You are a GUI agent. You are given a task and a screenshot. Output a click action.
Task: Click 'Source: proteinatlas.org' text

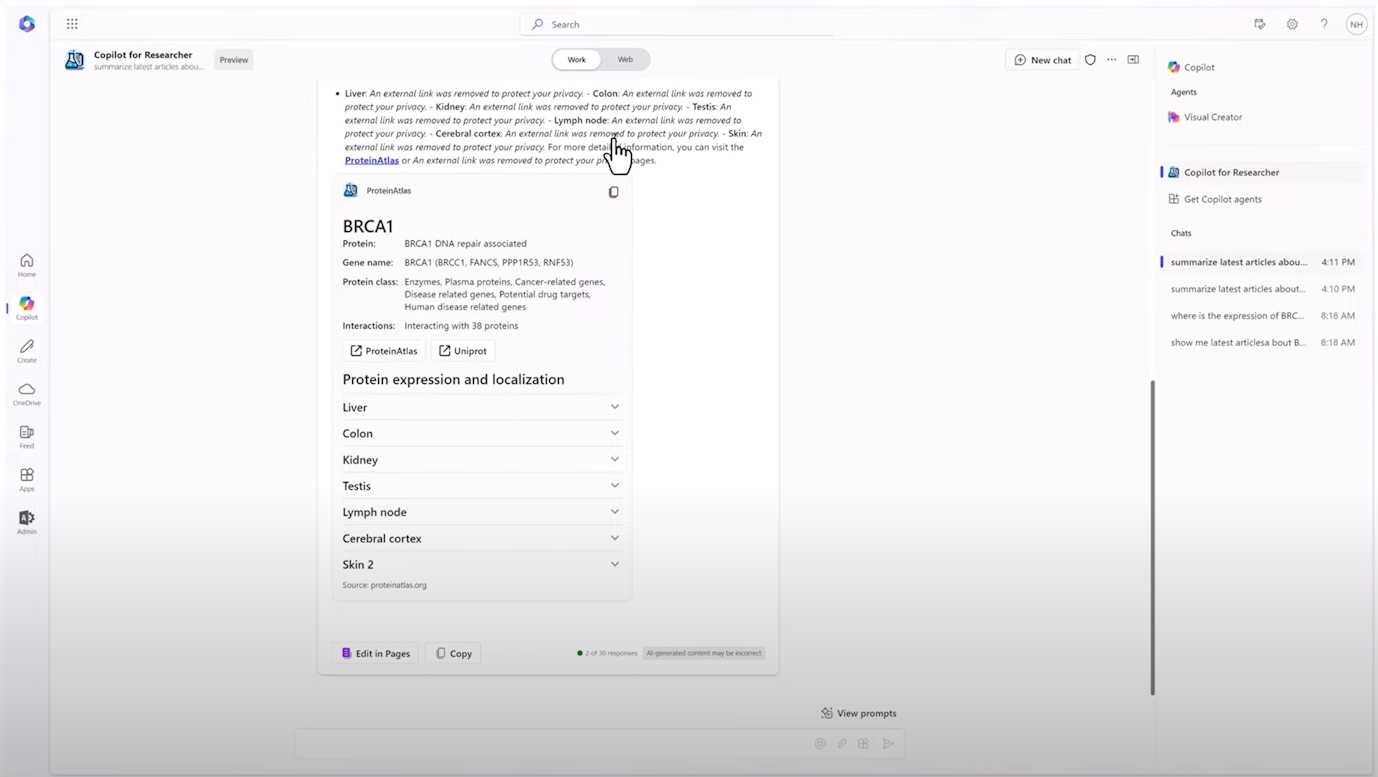tap(384, 585)
